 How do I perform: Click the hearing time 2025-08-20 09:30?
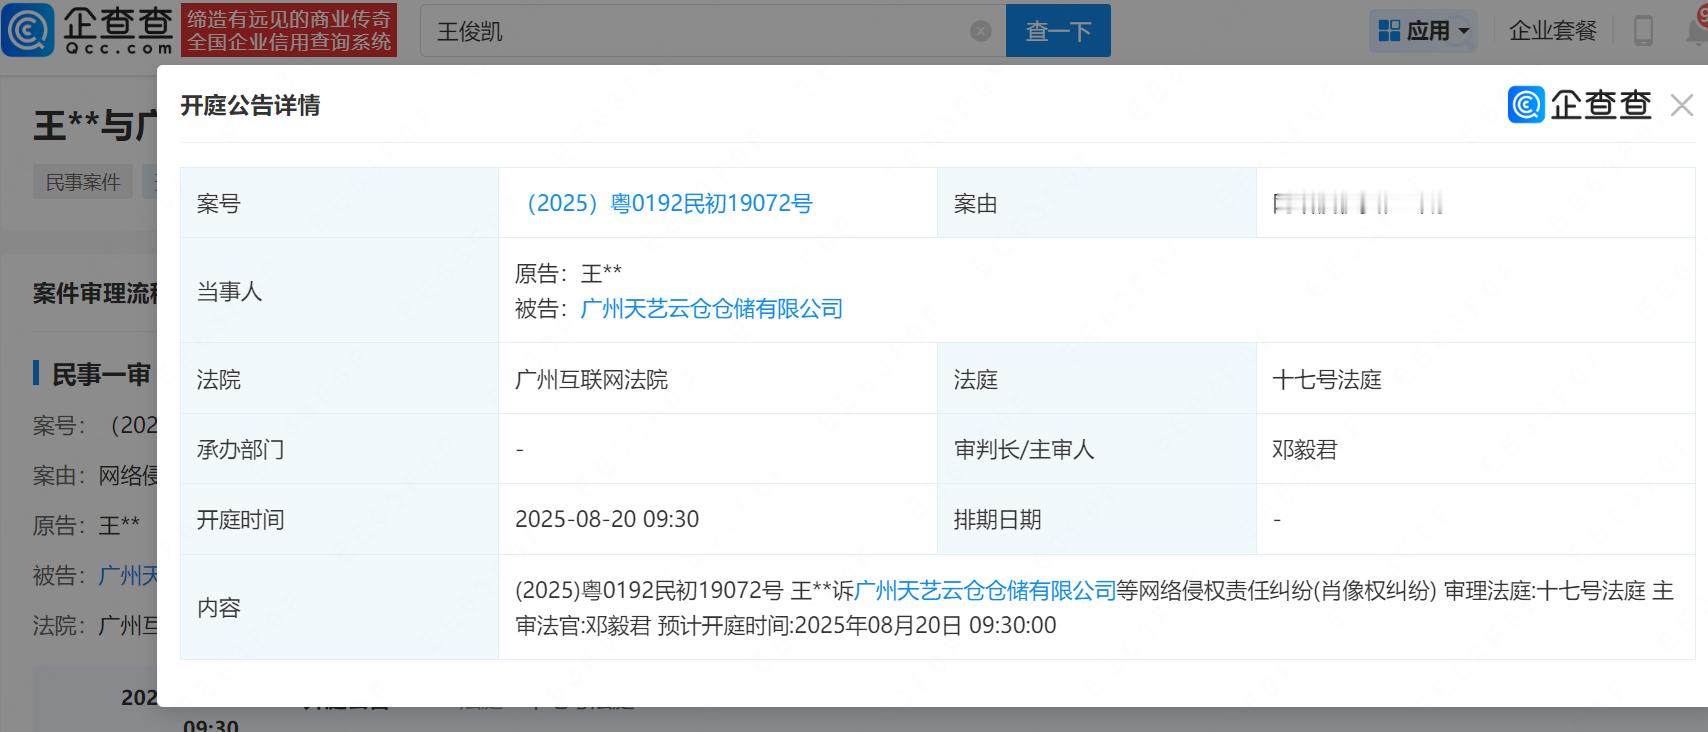pos(607,520)
